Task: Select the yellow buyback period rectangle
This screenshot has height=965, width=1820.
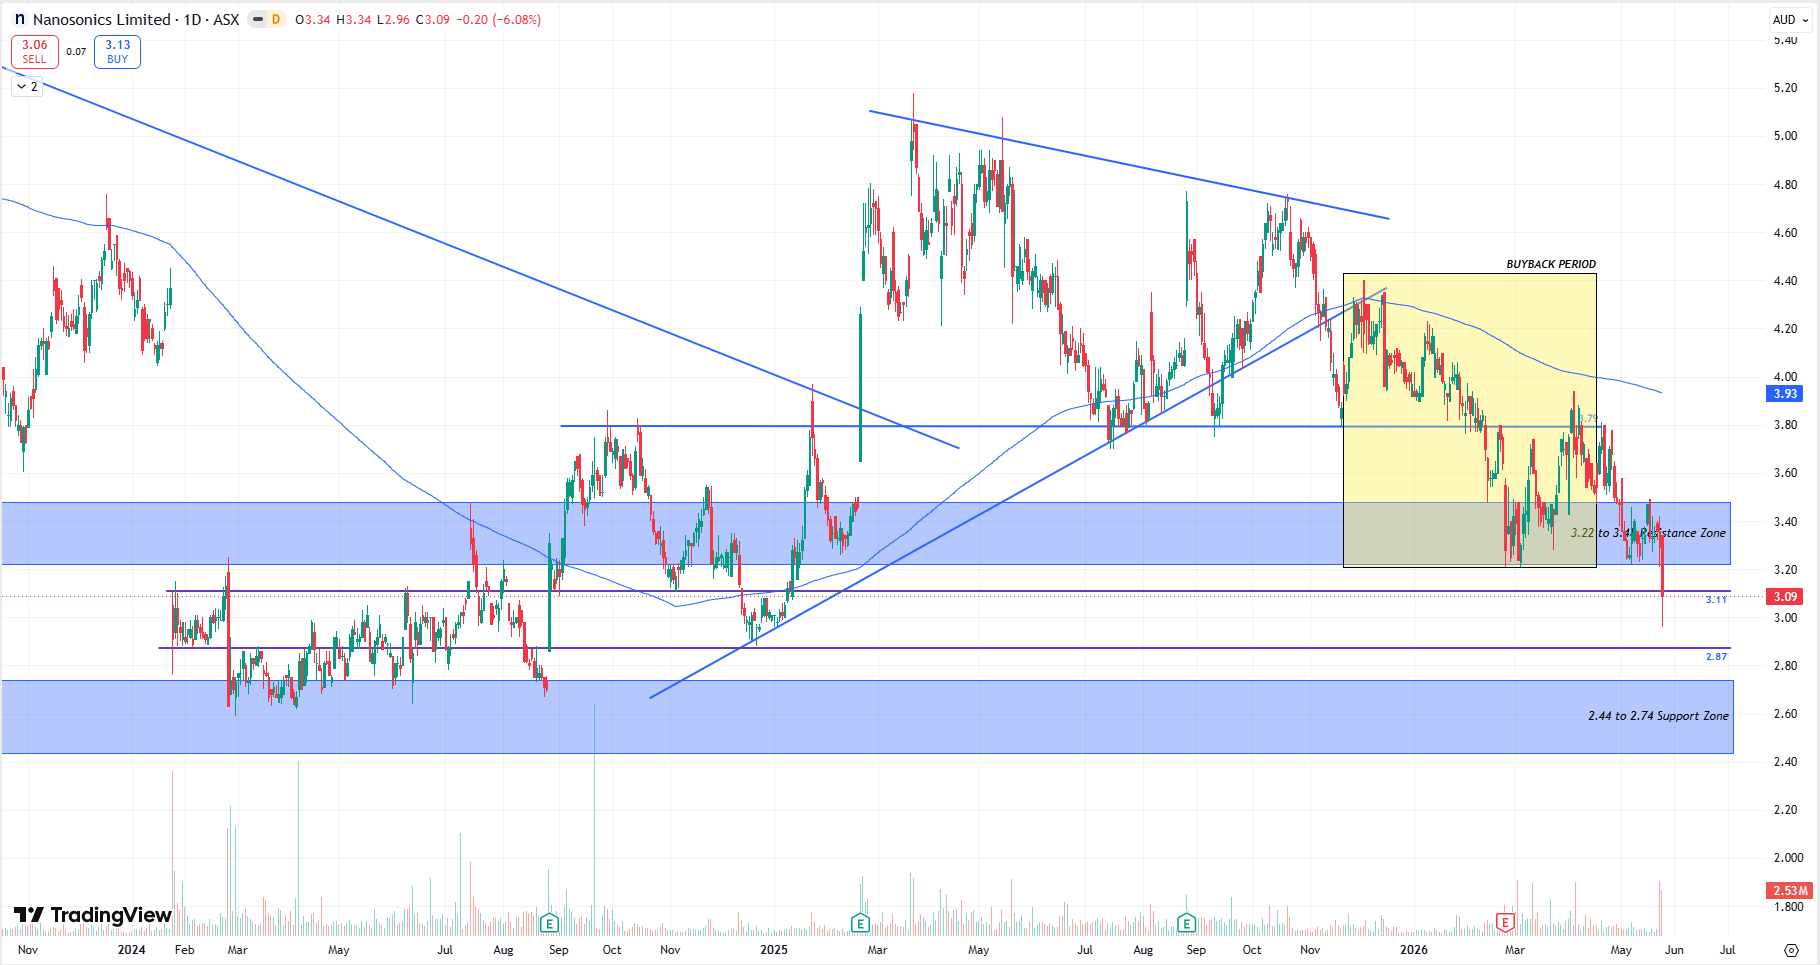Action: pyautogui.click(x=1469, y=420)
